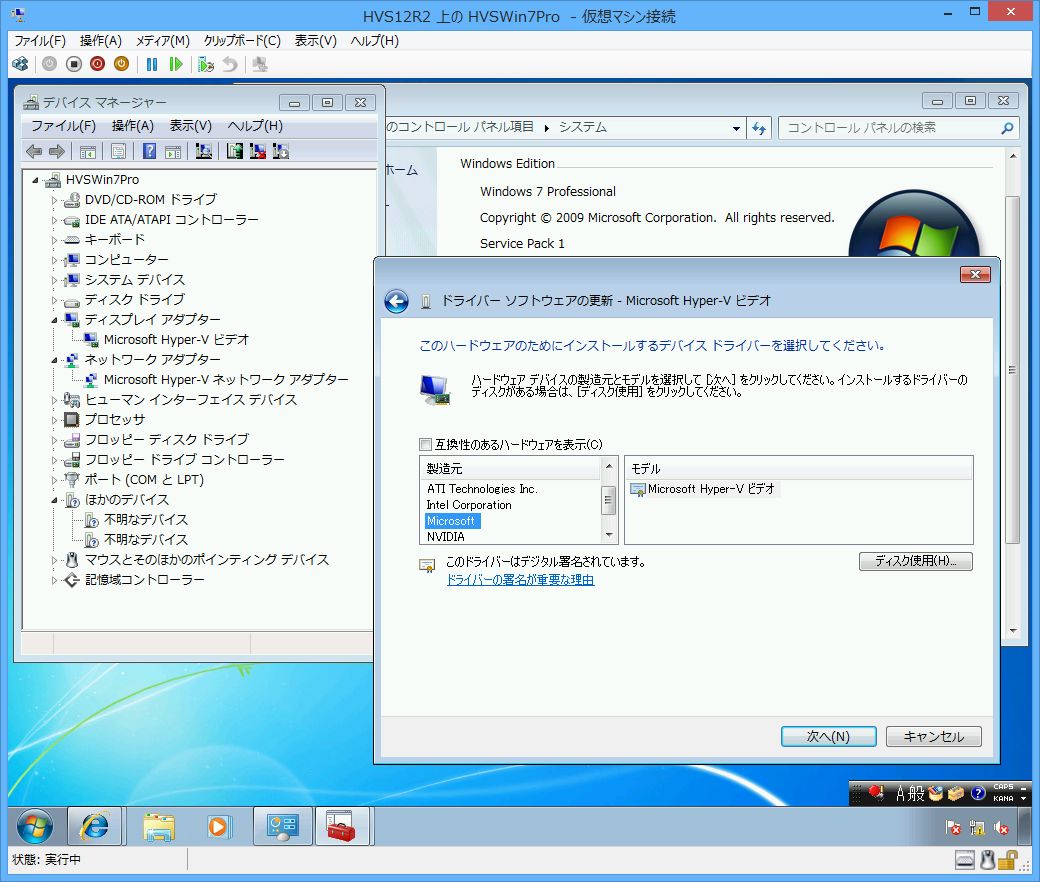This screenshot has width=1040, height=882.
Task: Click the Uninstall device (red X) toolbar icon
Action: [257, 152]
